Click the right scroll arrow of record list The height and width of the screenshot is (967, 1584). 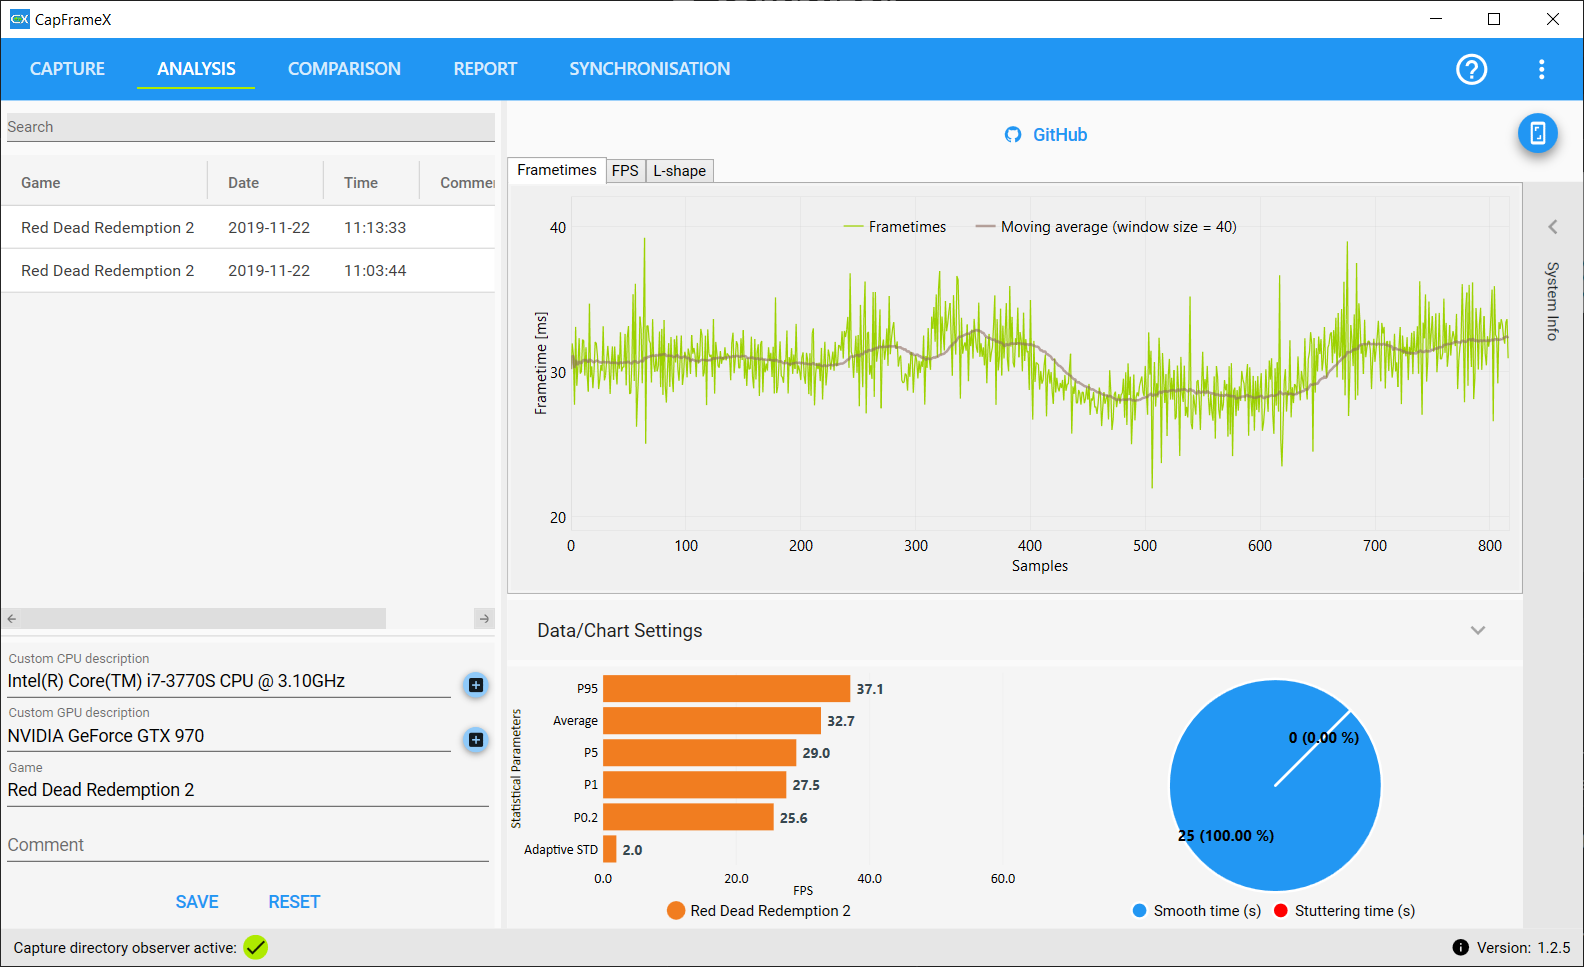coord(484,619)
